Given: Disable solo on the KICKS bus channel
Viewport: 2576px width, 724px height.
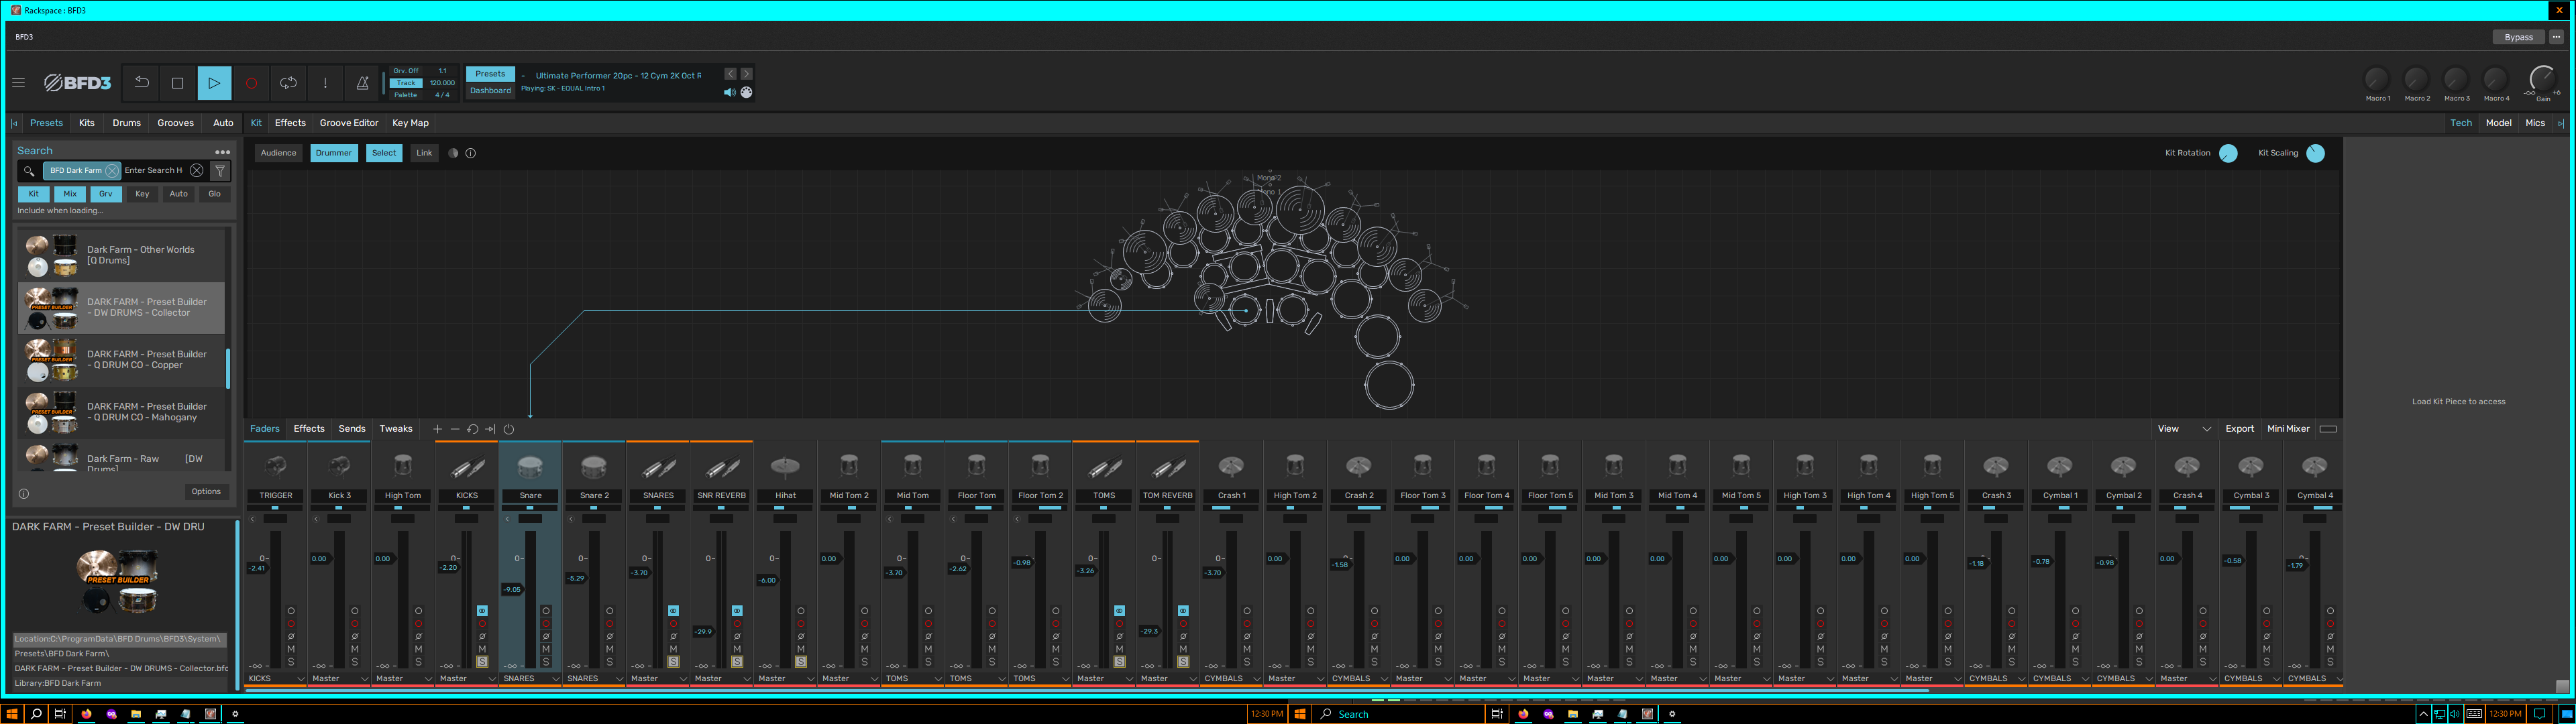Looking at the screenshot, I should click(482, 662).
